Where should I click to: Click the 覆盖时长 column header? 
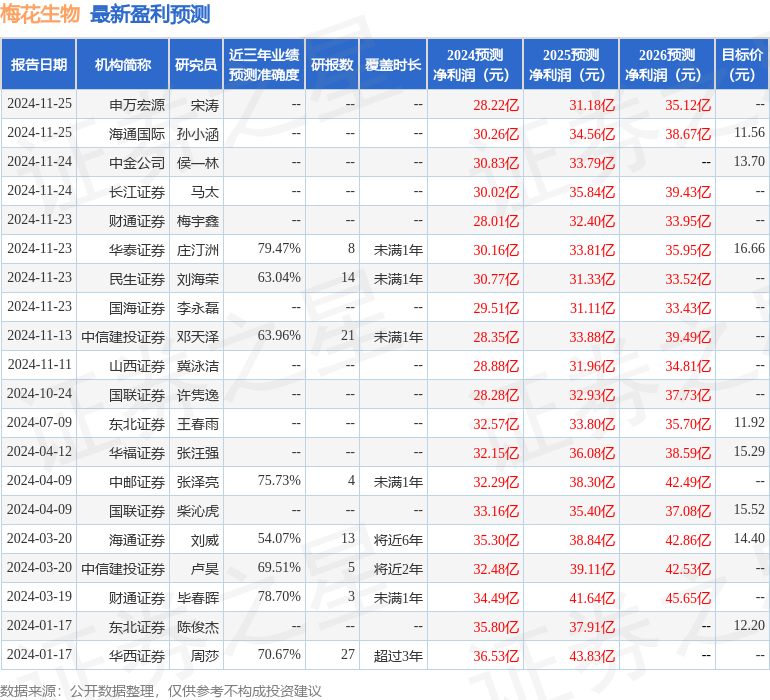pyautogui.click(x=393, y=65)
